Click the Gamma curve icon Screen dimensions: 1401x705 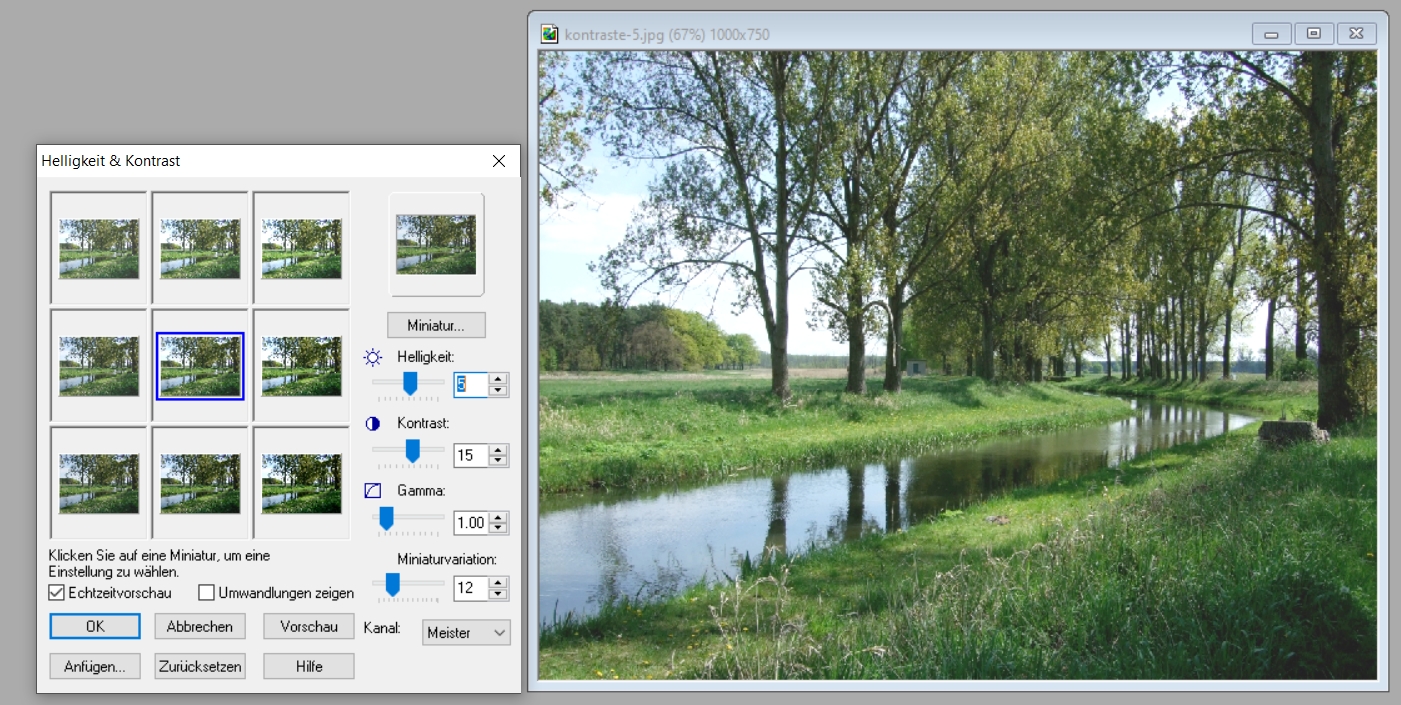click(372, 491)
